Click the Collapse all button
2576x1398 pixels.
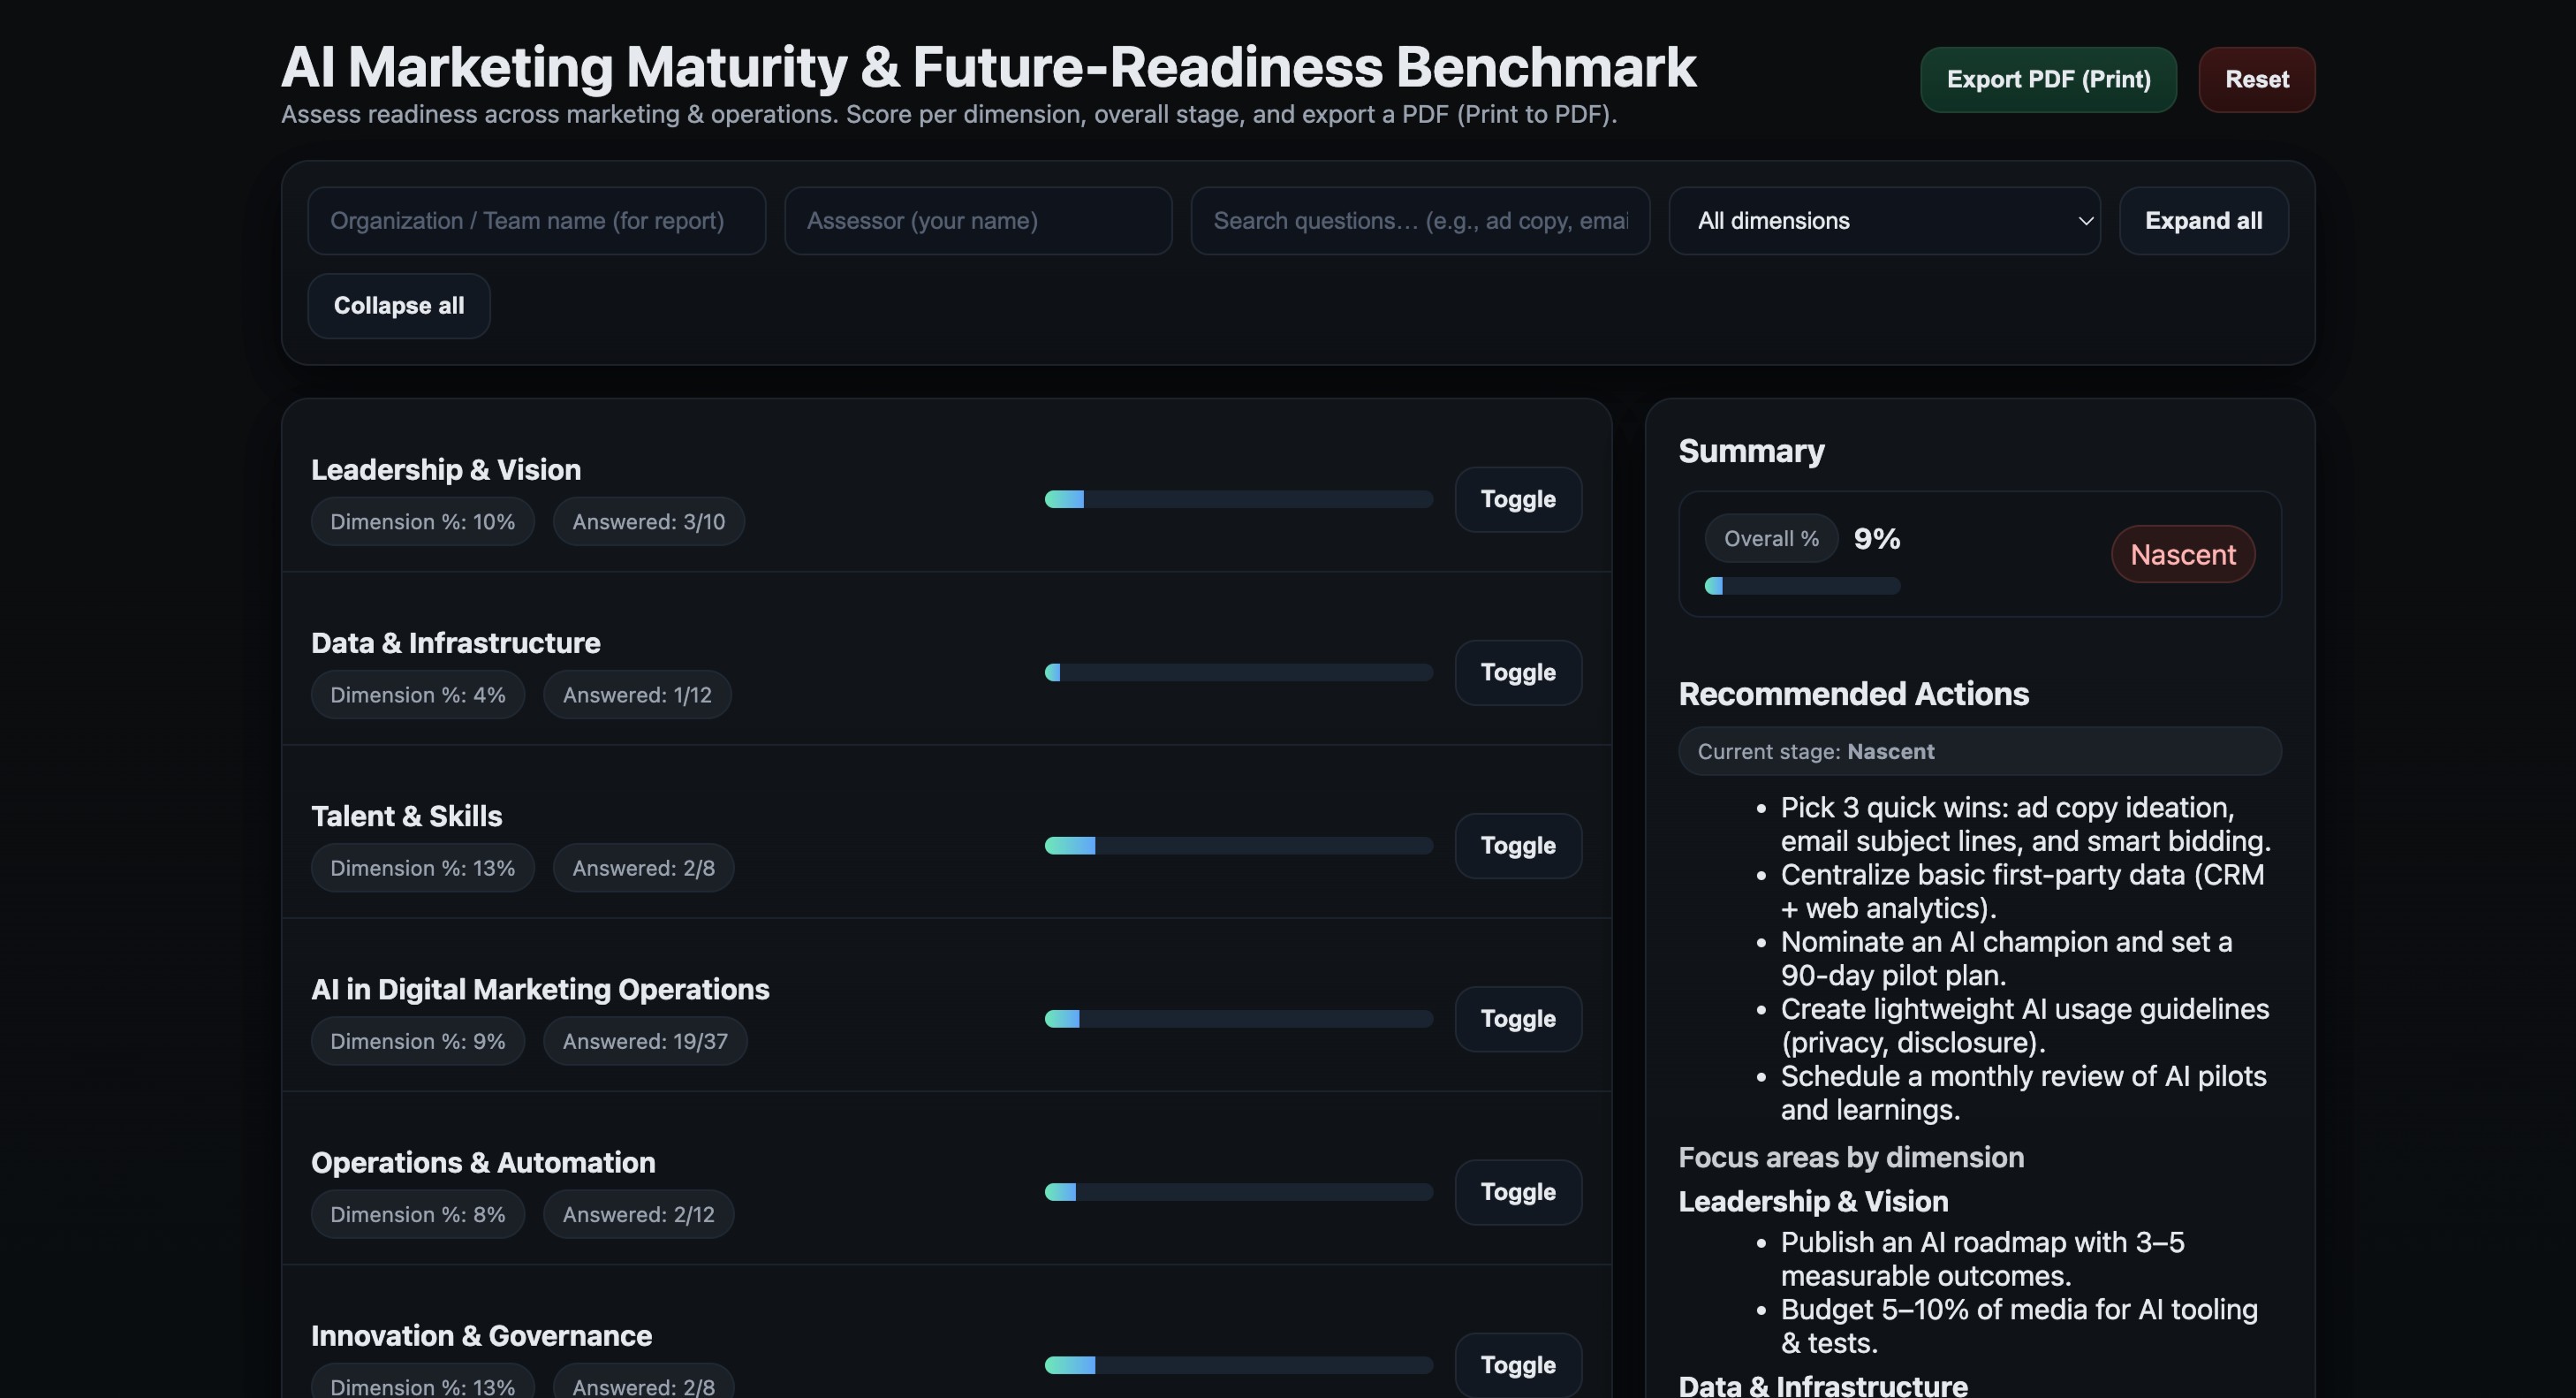[x=398, y=306]
